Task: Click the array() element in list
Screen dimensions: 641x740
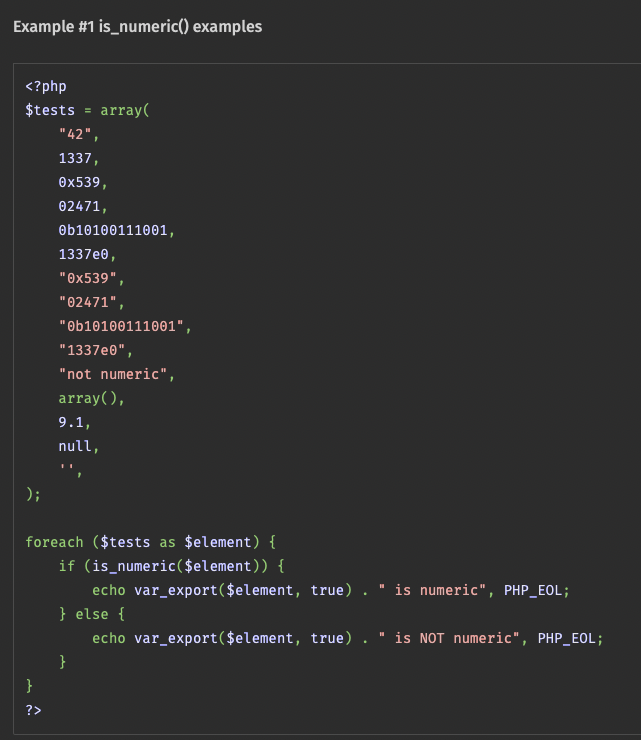Action: (x=88, y=398)
